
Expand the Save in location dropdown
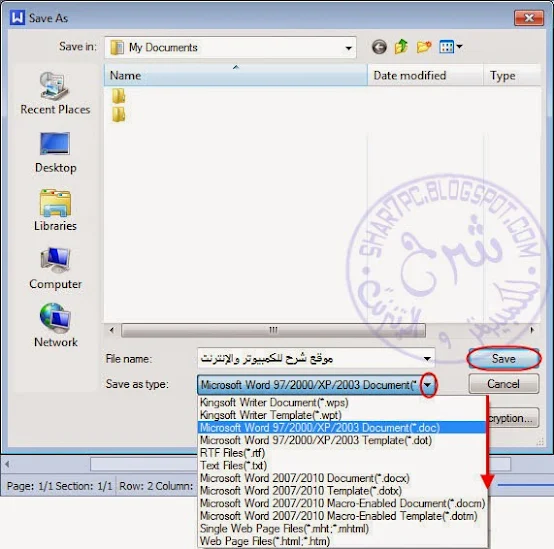[348, 48]
